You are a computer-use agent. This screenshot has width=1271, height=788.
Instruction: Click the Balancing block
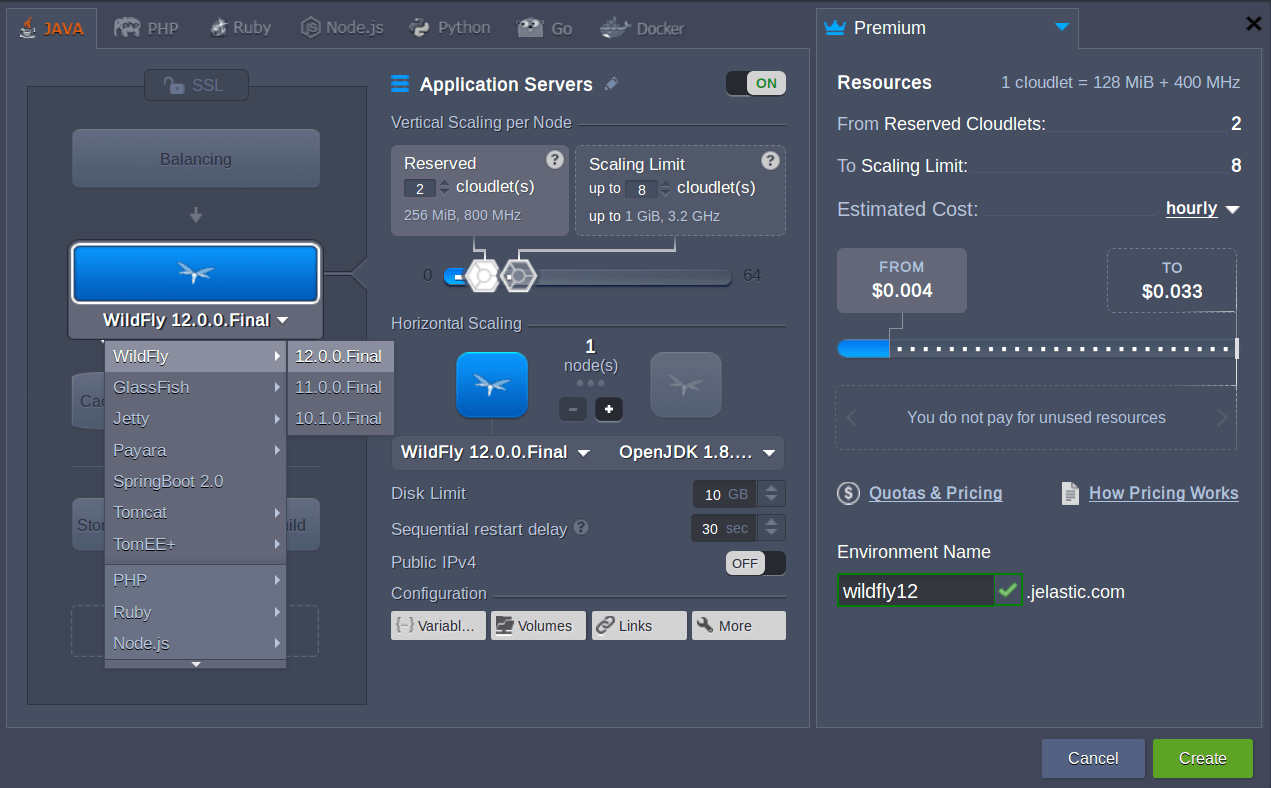[196, 159]
